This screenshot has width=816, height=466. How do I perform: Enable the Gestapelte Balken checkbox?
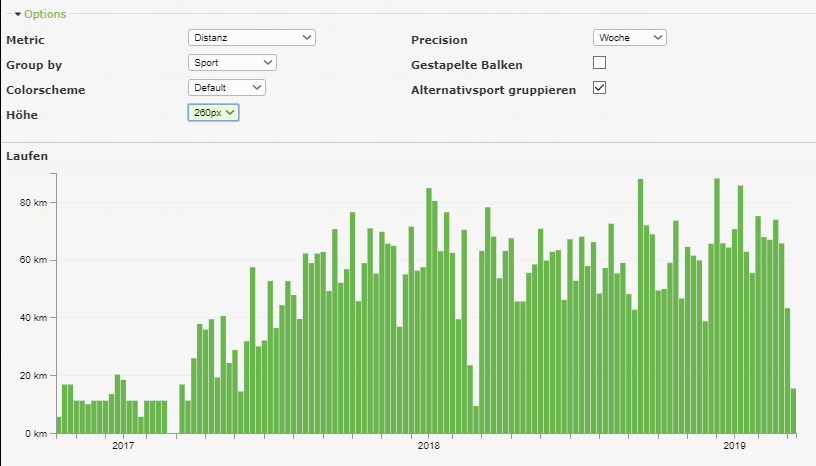click(599, 63)
